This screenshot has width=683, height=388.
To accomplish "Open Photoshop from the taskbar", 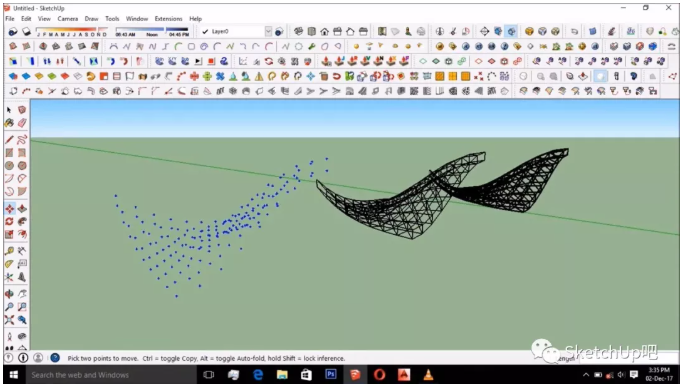I will click(x=331, y=375).
